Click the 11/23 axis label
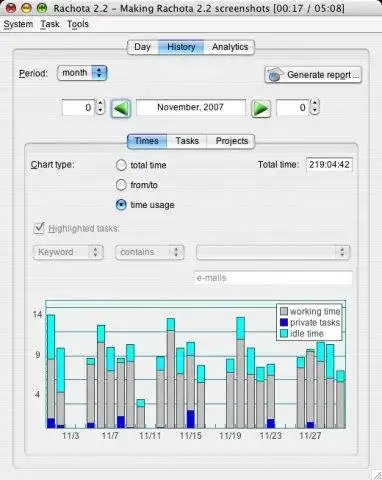Viewport: 382px width, 480px height. pyautogui.click(x=270, y=436)
